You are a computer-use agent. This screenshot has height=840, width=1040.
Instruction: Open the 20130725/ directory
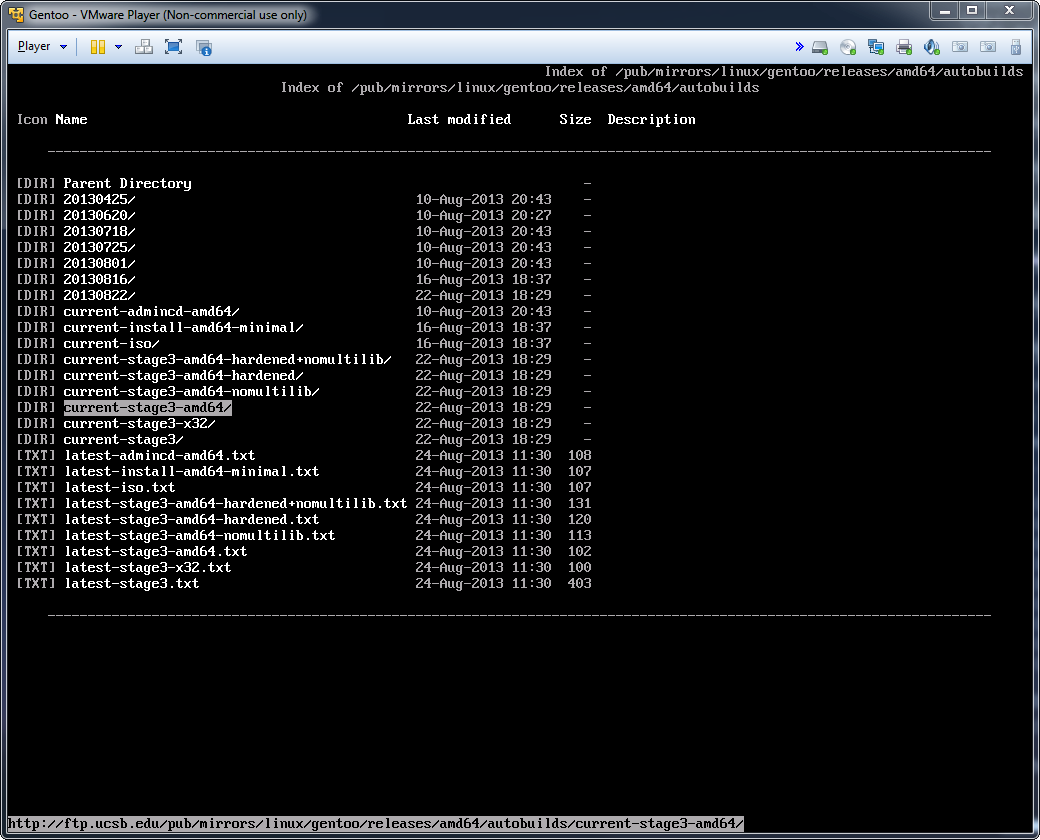[99, 247]
